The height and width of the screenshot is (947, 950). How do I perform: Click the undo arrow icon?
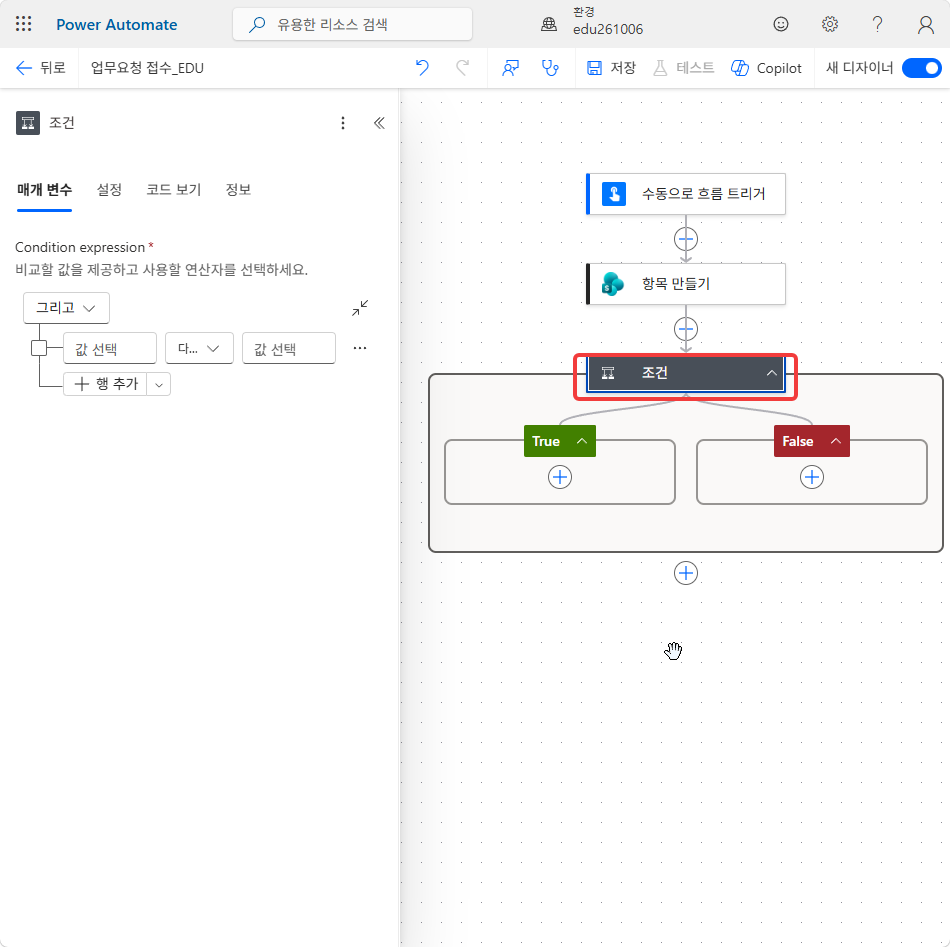point(422,68)
